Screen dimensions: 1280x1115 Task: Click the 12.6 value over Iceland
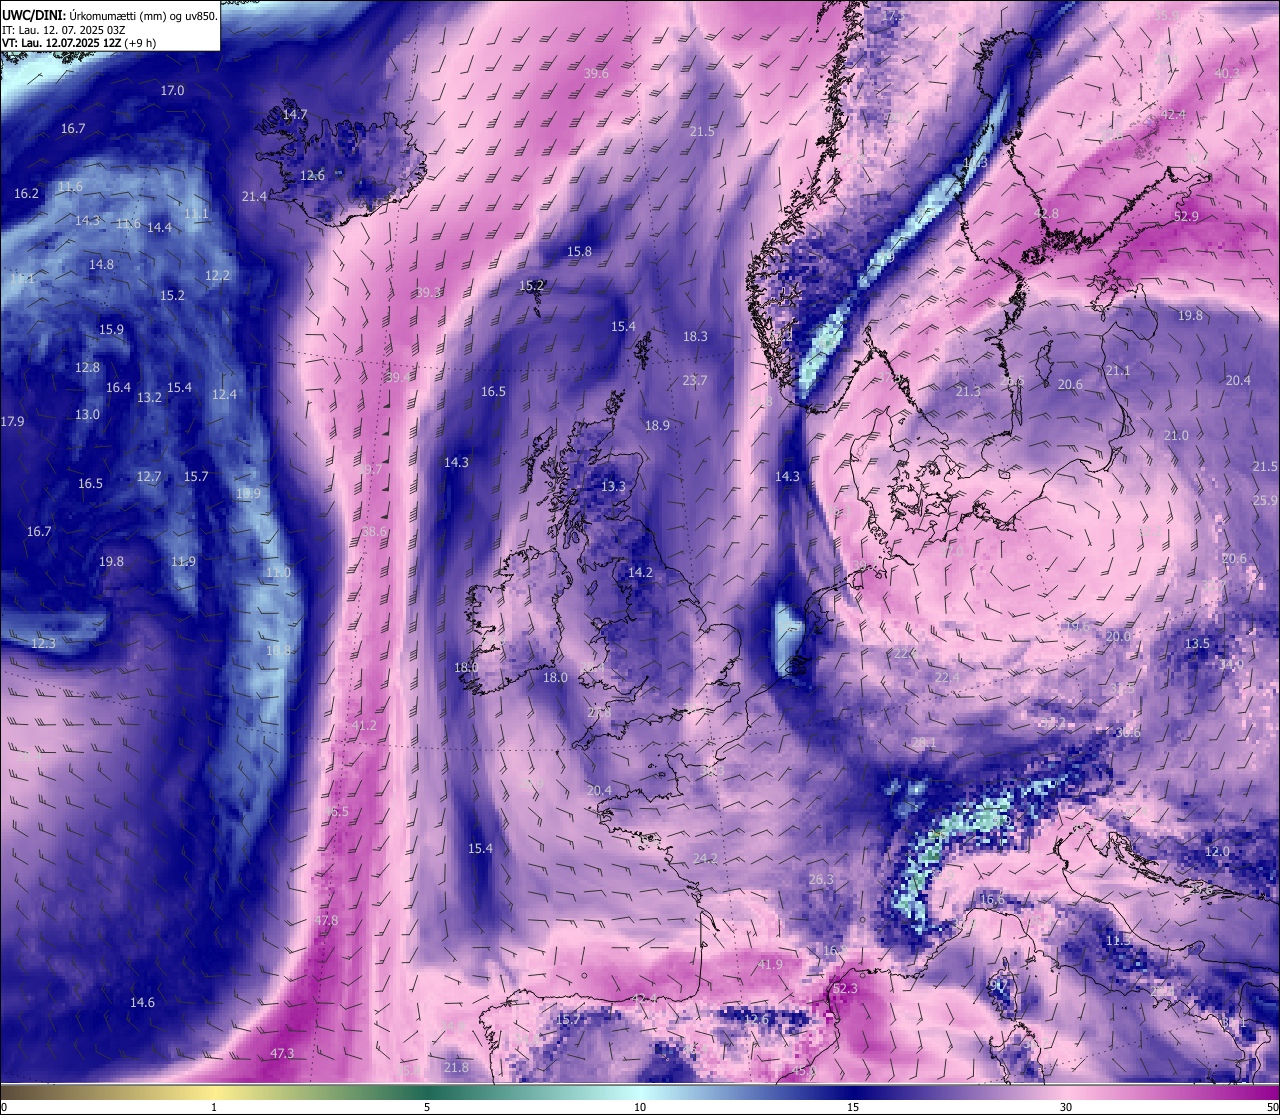(x=313, y=176)
